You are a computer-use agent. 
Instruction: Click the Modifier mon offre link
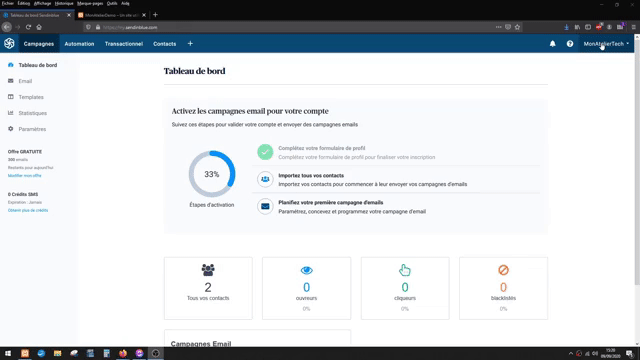[x=24, y=176]
